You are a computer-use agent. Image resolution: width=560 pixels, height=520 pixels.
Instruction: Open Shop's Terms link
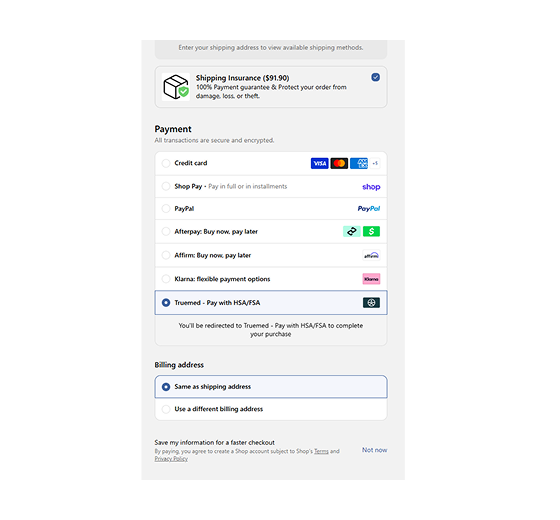(321, 451)
